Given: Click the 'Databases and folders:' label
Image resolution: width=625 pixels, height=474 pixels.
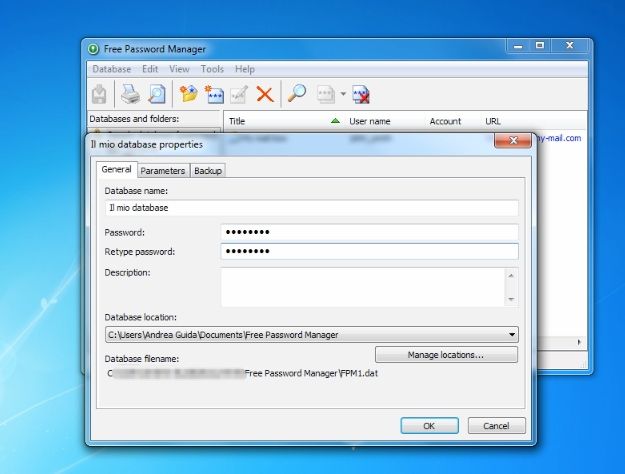Looking at the screenshot, I should pyautogui.click(x=134, y=119).
